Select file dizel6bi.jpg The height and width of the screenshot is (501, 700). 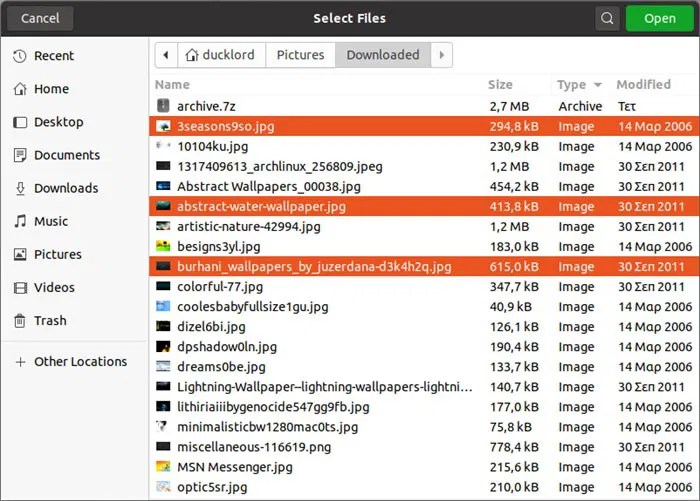pos(424,327)
